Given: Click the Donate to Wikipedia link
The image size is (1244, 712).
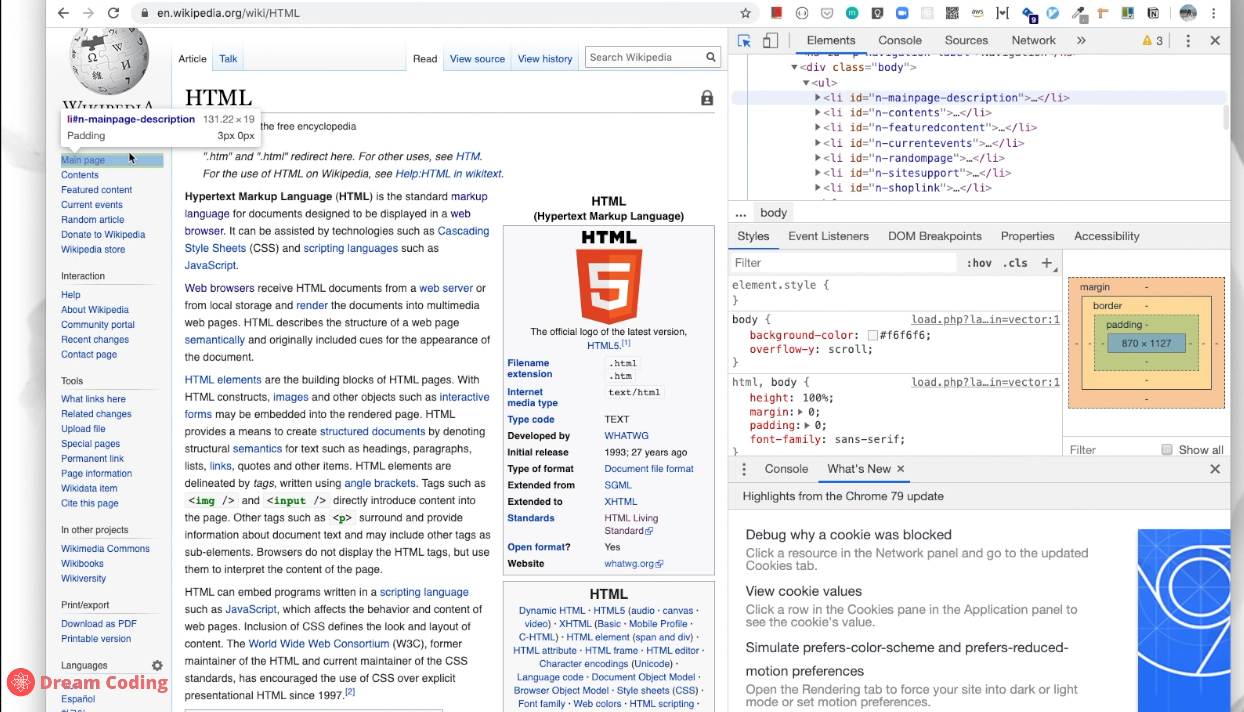Looking at the screenshot, I should 103,235.
